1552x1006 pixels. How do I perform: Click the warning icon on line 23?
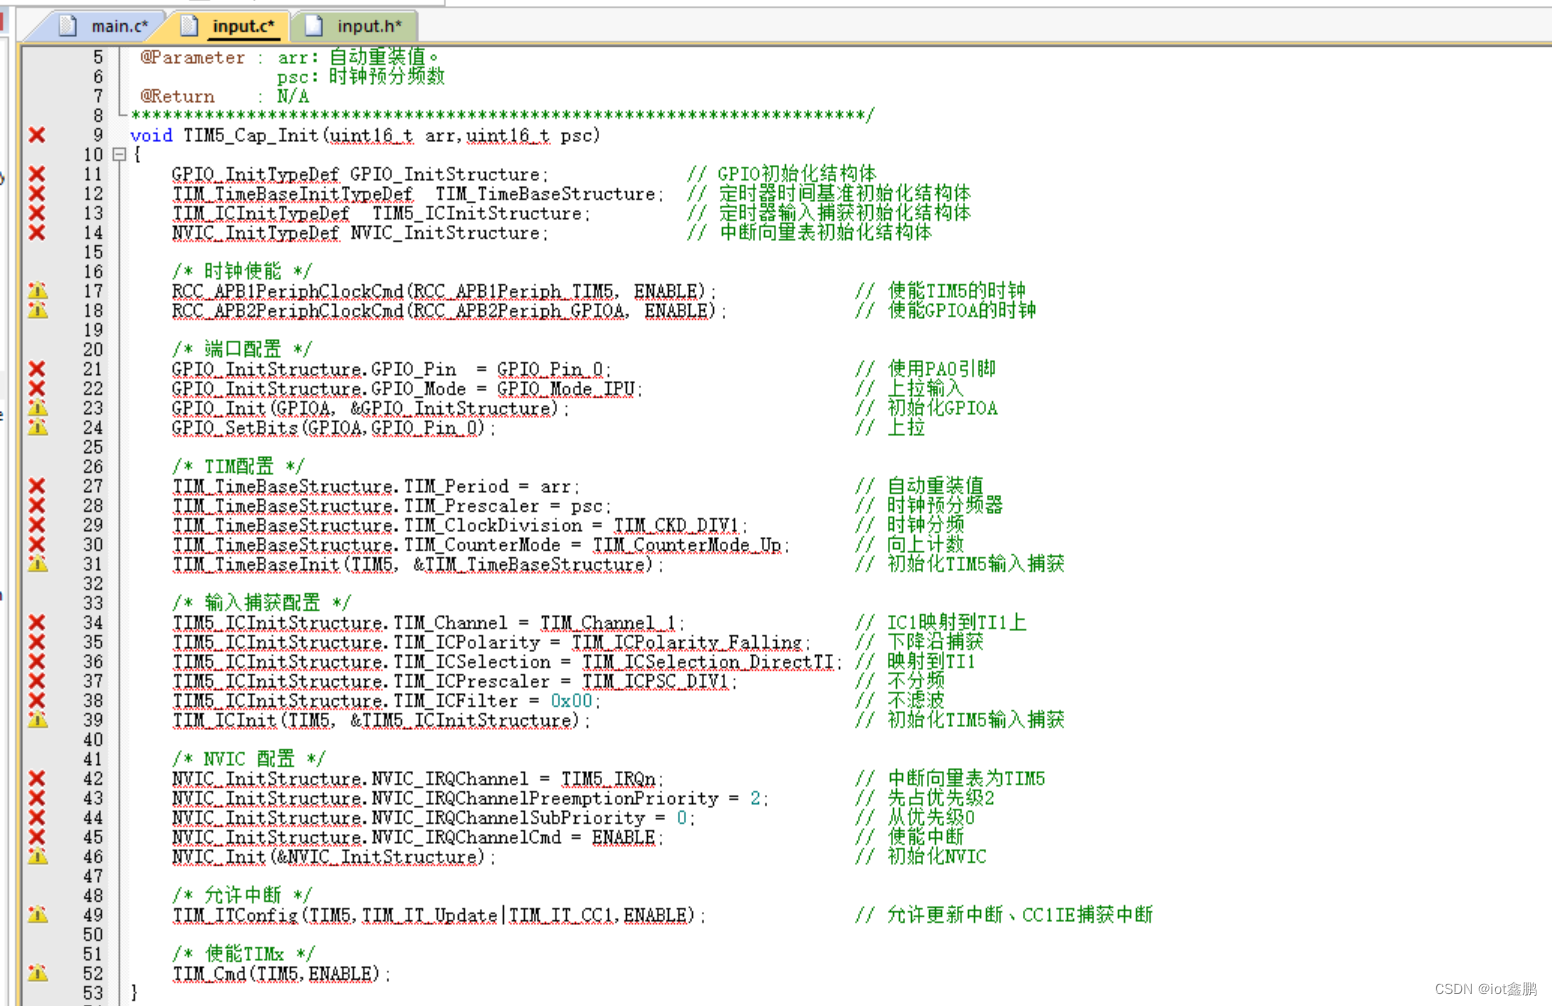click(37, 408)
